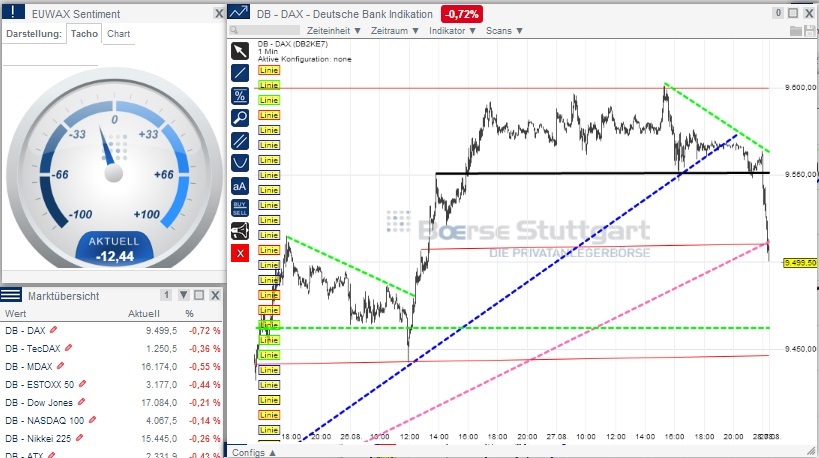819x458 pixels.
Task: Select the DB - TecDAX row name
Action: point(33,348)
